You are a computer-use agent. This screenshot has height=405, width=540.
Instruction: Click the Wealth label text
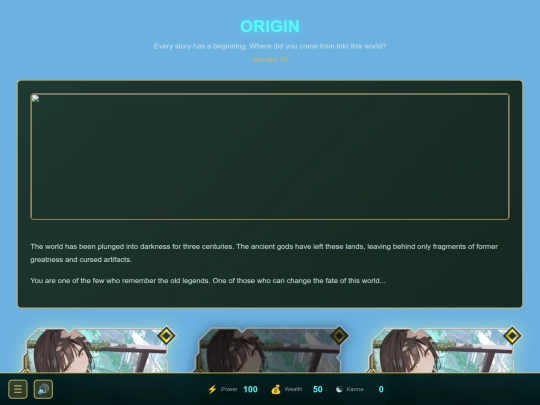point(293,389)
